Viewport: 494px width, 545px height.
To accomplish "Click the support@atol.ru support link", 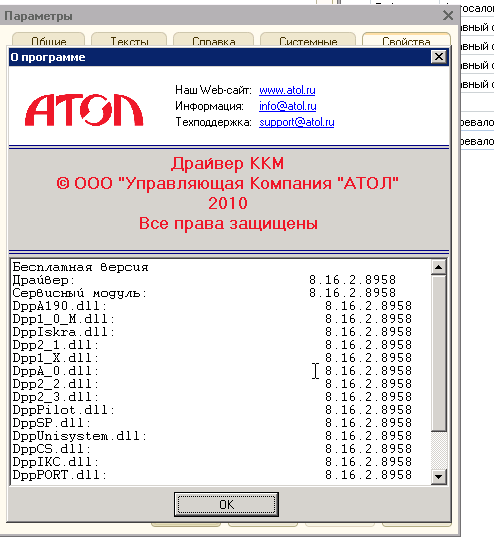I will 297,122.
